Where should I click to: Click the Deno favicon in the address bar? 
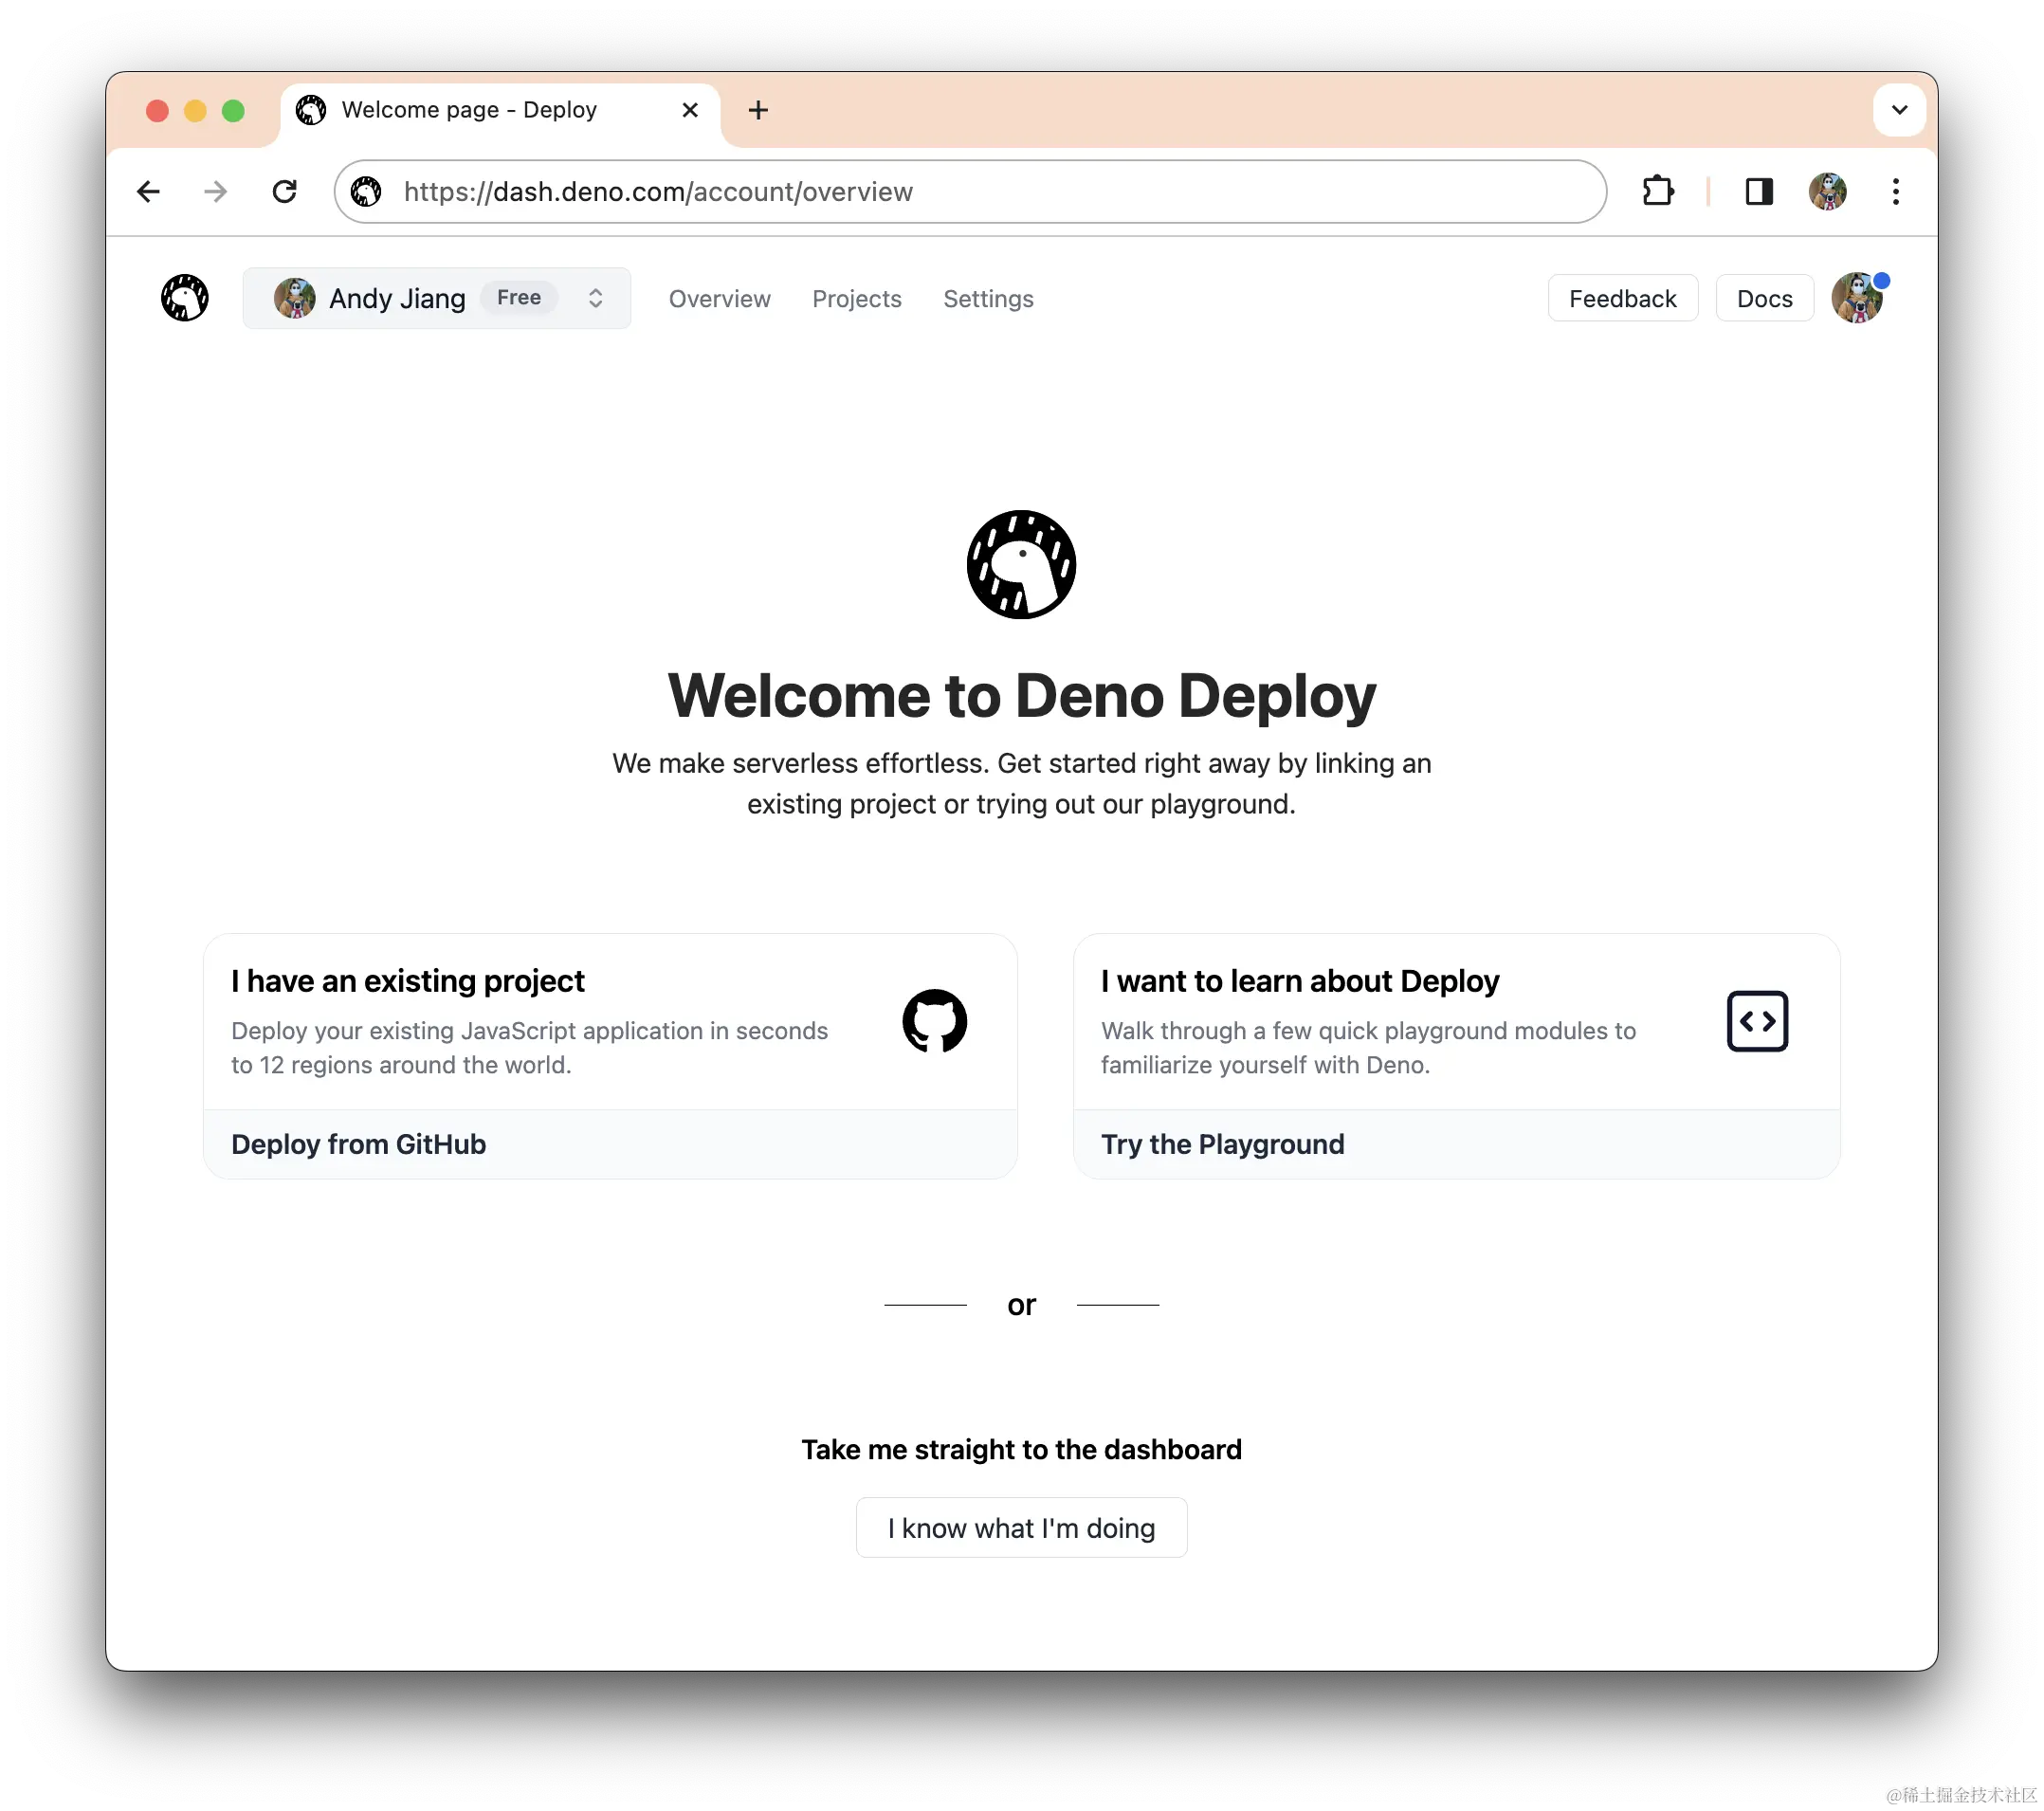[x=367, y=191]
